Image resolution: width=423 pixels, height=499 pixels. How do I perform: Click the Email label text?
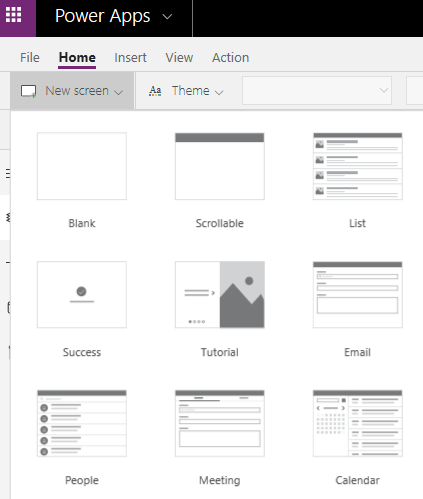coord(358,352)
